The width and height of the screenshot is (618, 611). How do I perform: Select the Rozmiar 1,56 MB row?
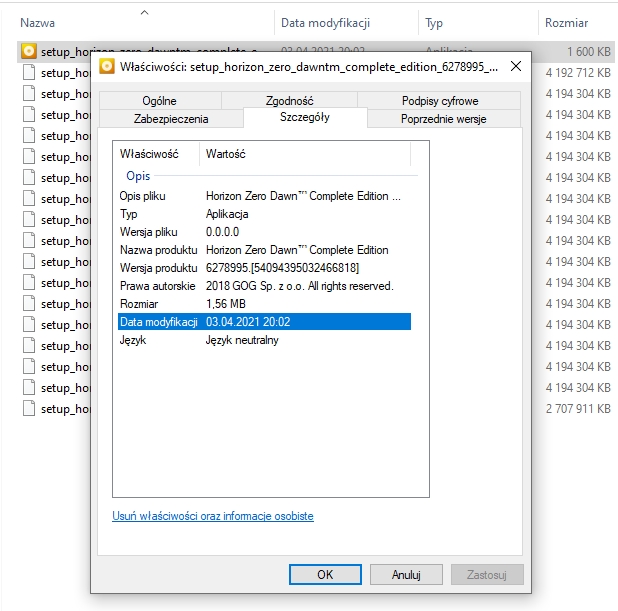coord(264,304)
